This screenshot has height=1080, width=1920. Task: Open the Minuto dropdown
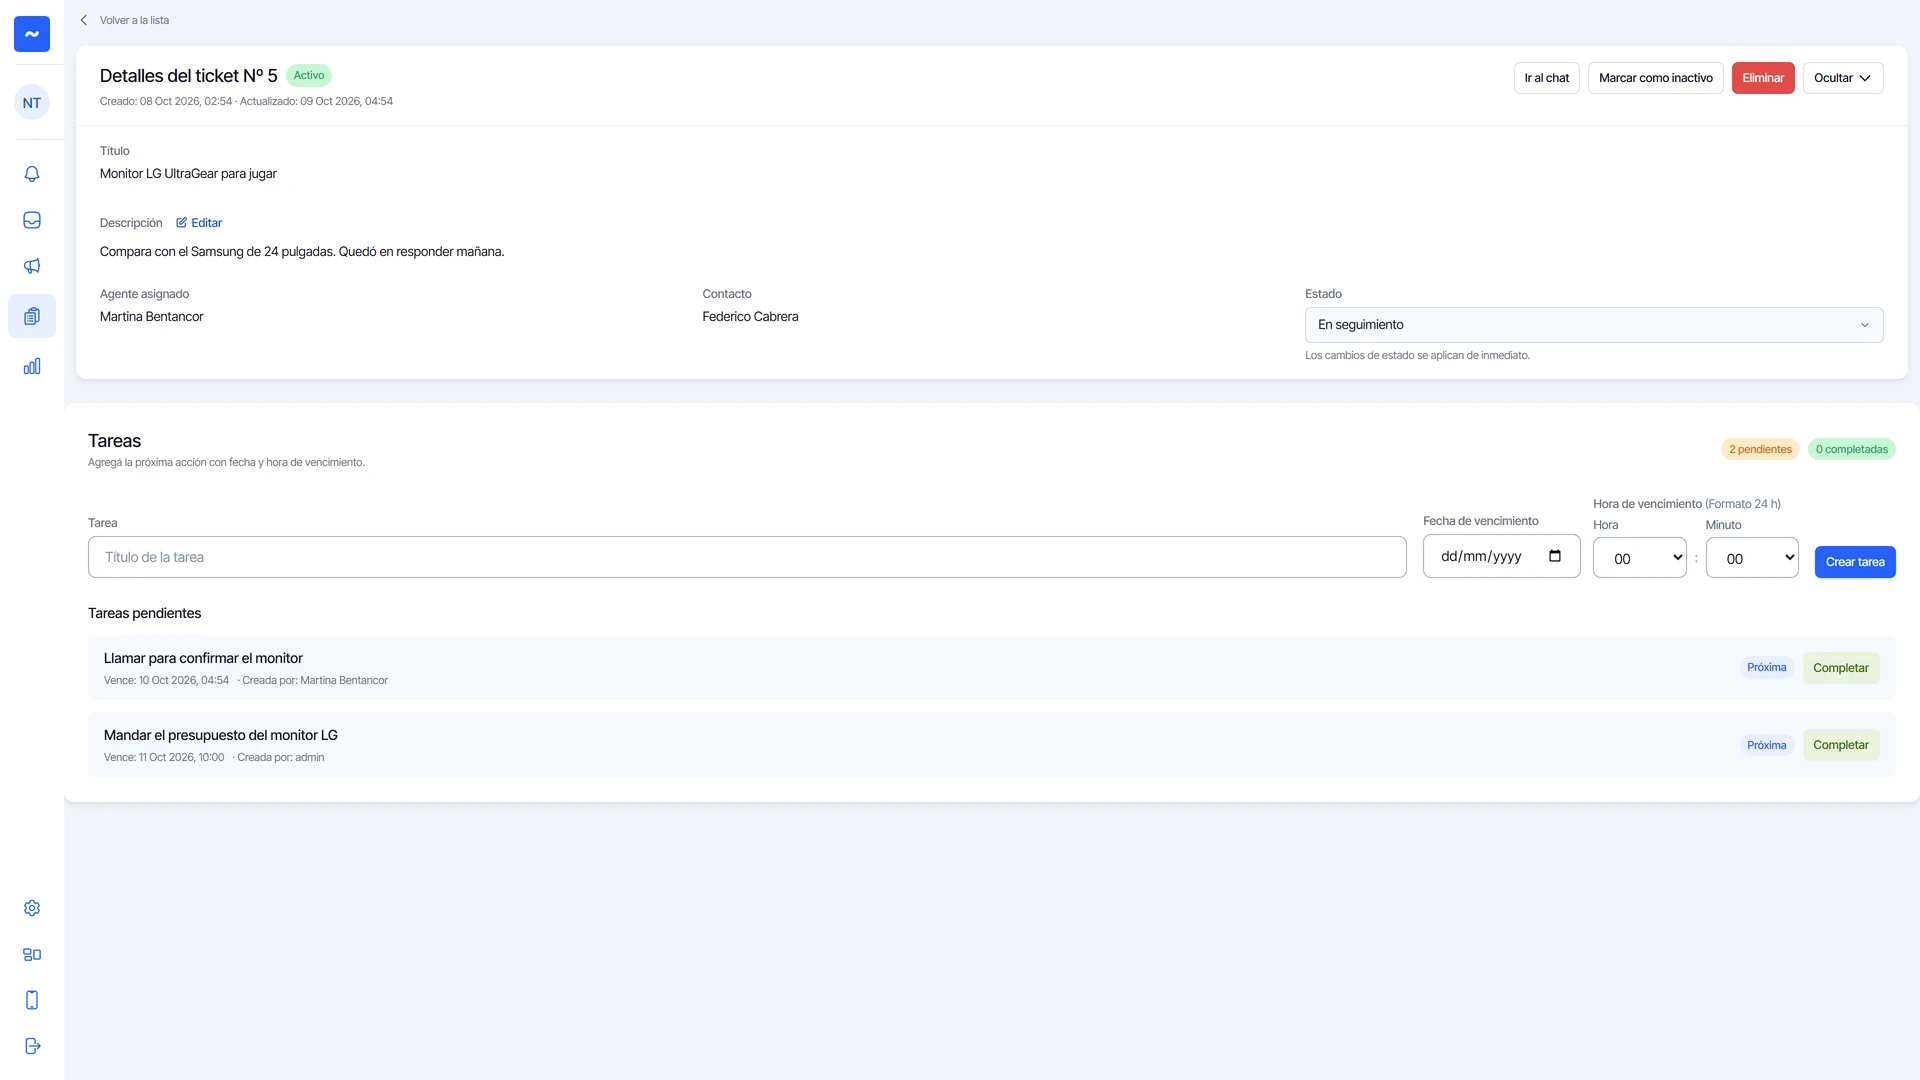coord(1752,558)
